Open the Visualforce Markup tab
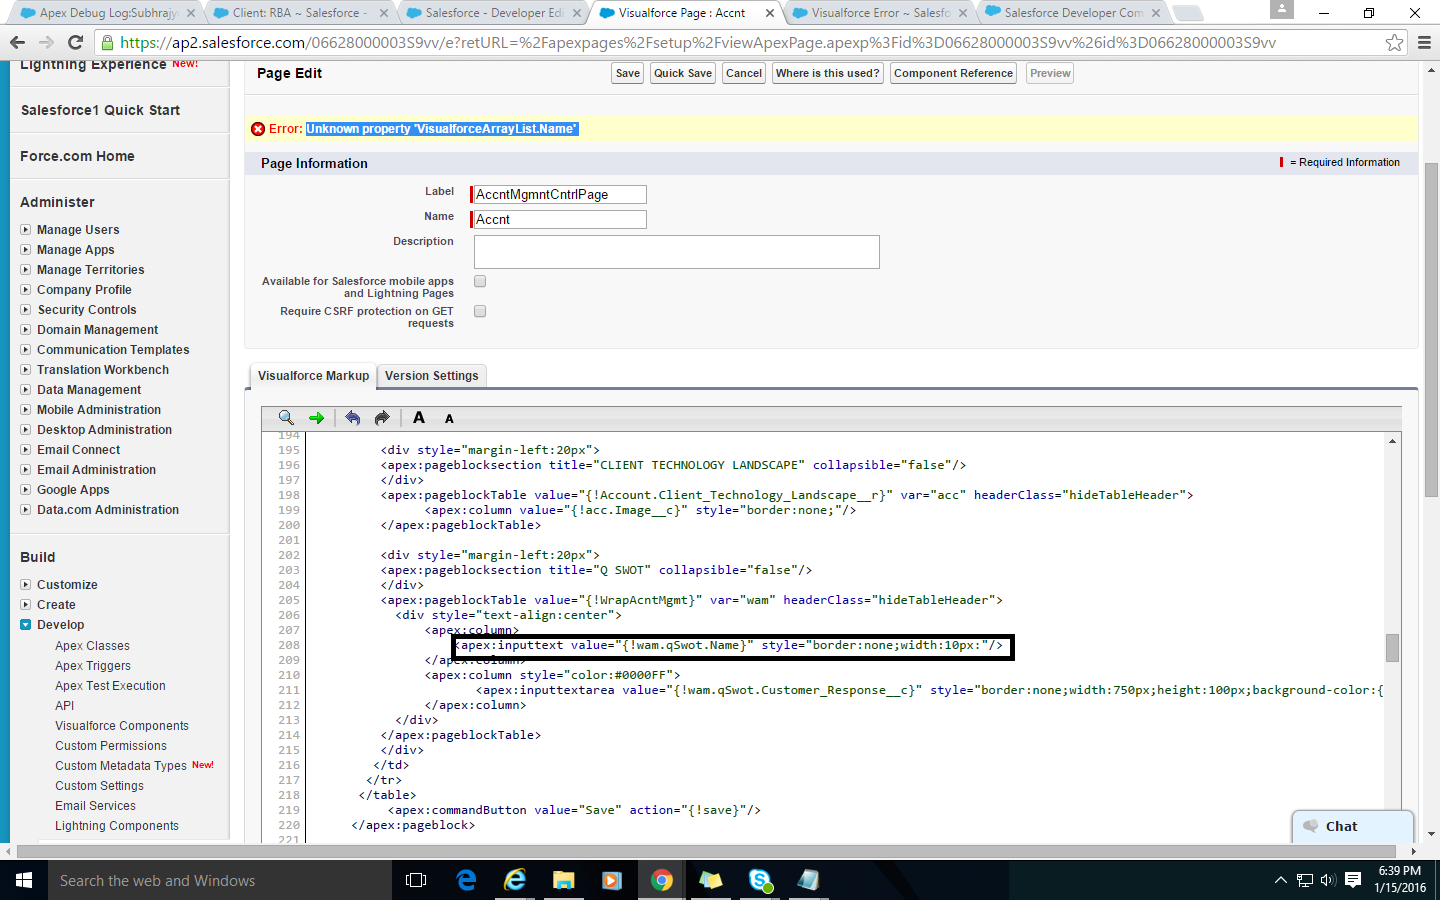Image resolution: width=1440 pixels, height=900 pixels. click(x=313, y=376)
